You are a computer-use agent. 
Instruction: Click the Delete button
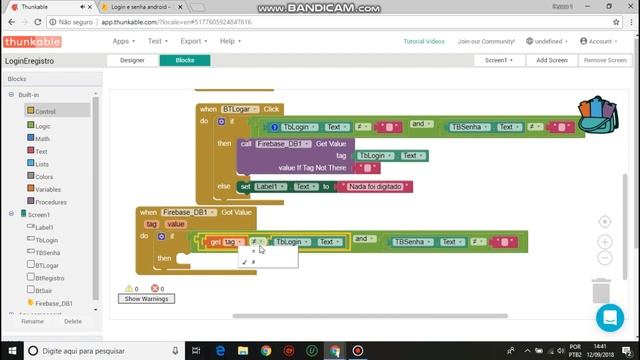click(x=73, y=321)
